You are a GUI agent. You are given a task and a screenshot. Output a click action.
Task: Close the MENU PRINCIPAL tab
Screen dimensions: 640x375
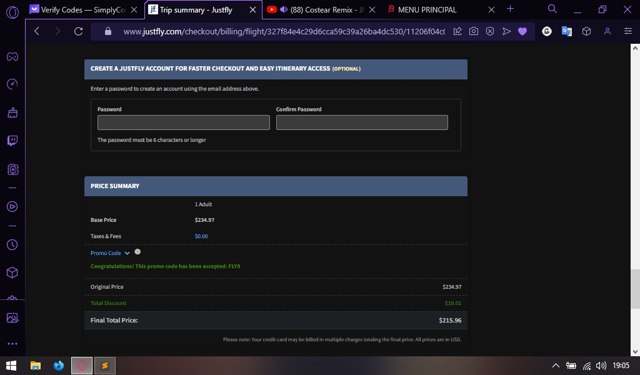491,10
